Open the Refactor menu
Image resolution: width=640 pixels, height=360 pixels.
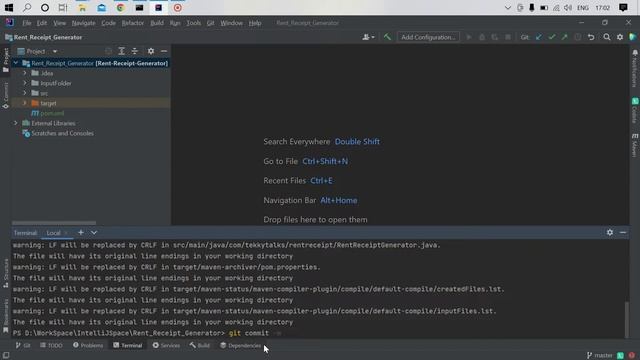tap(133, 23)
